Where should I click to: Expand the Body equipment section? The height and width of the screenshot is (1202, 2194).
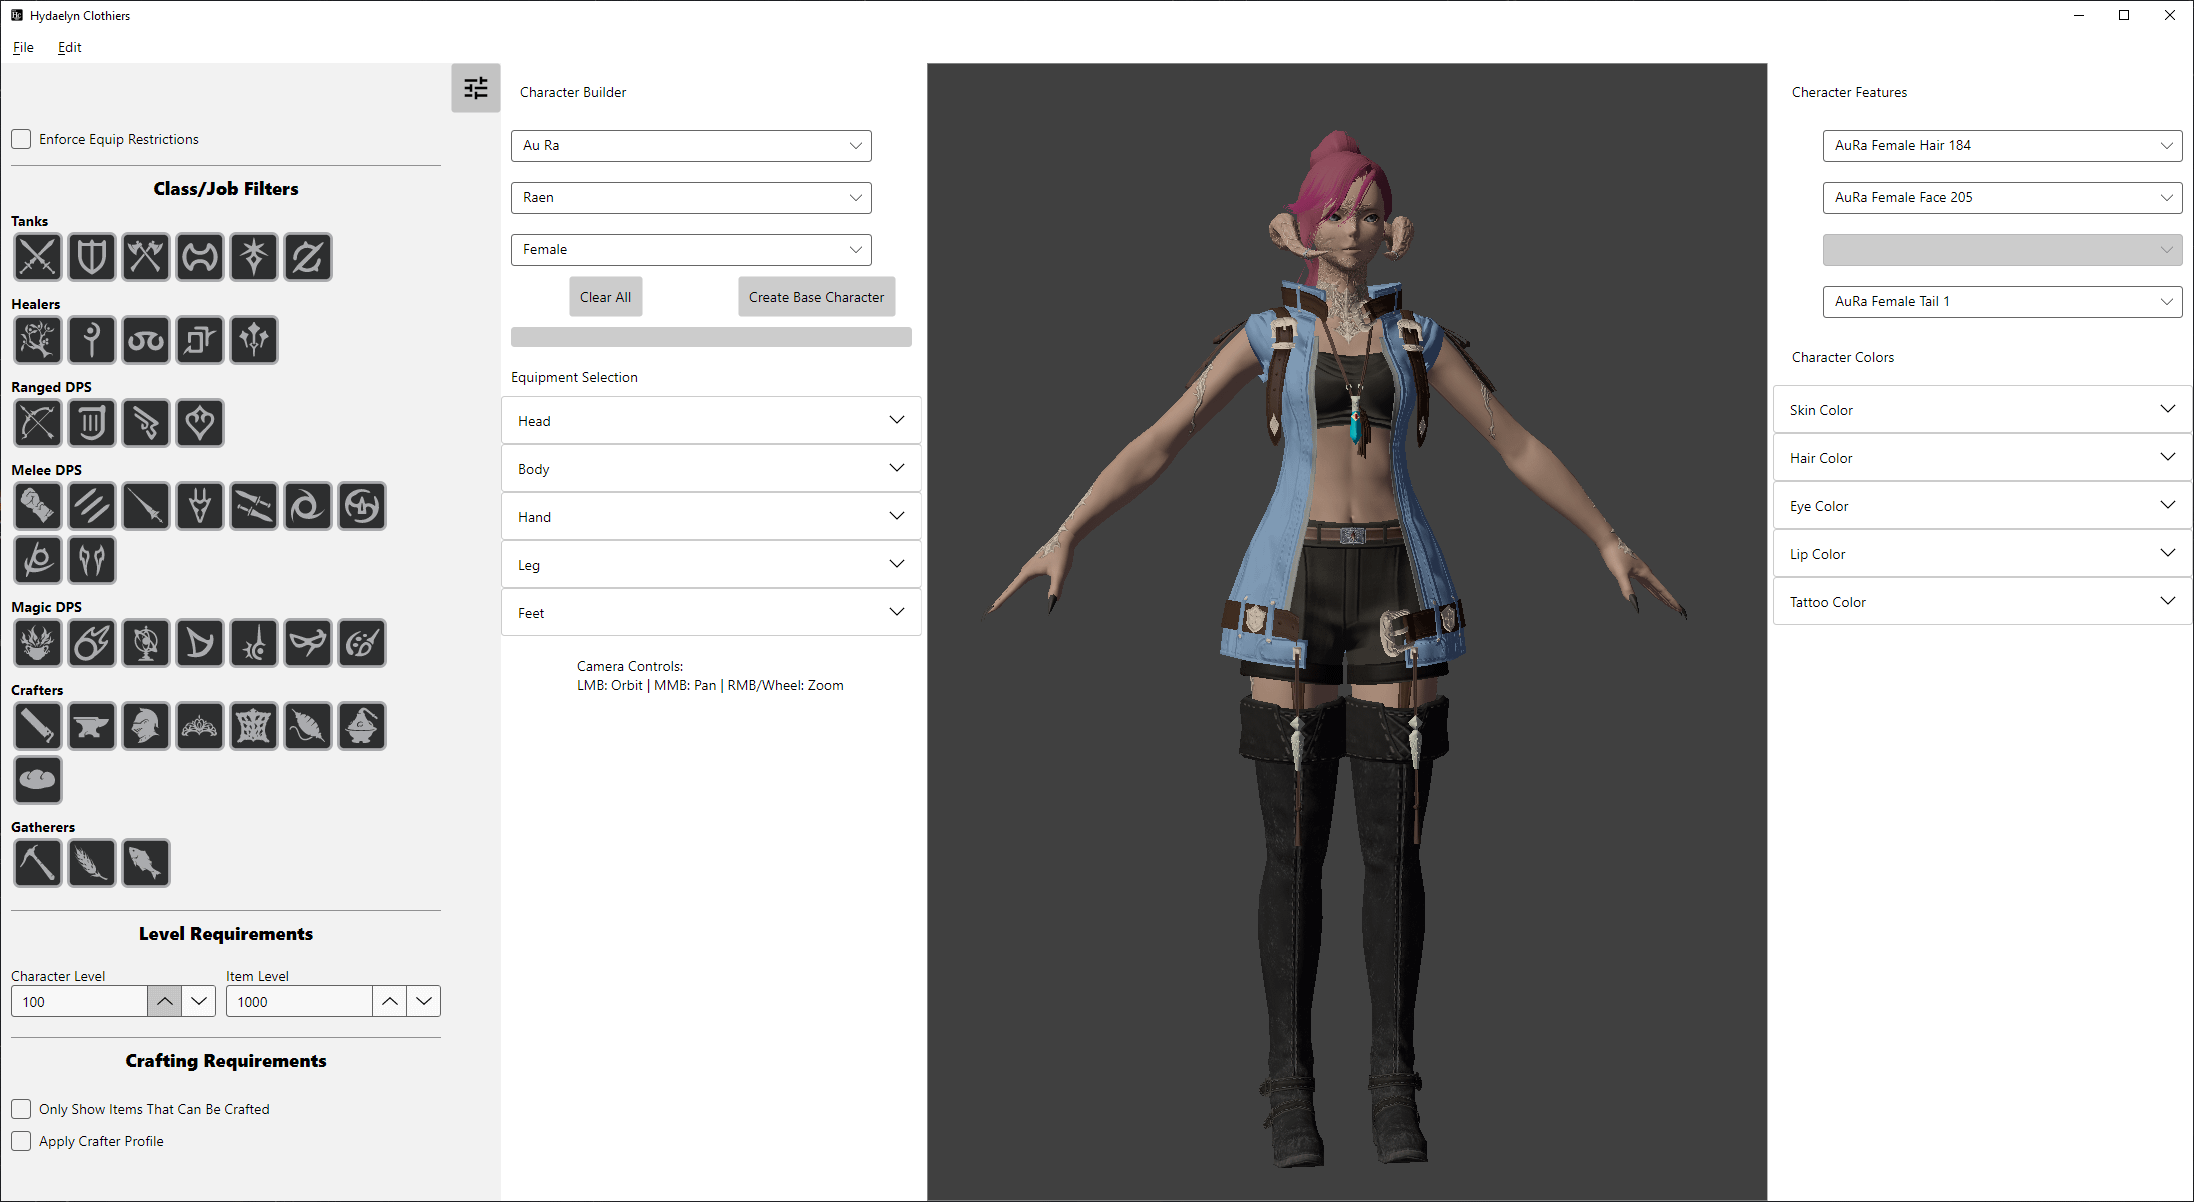click(x=711, y=469)
